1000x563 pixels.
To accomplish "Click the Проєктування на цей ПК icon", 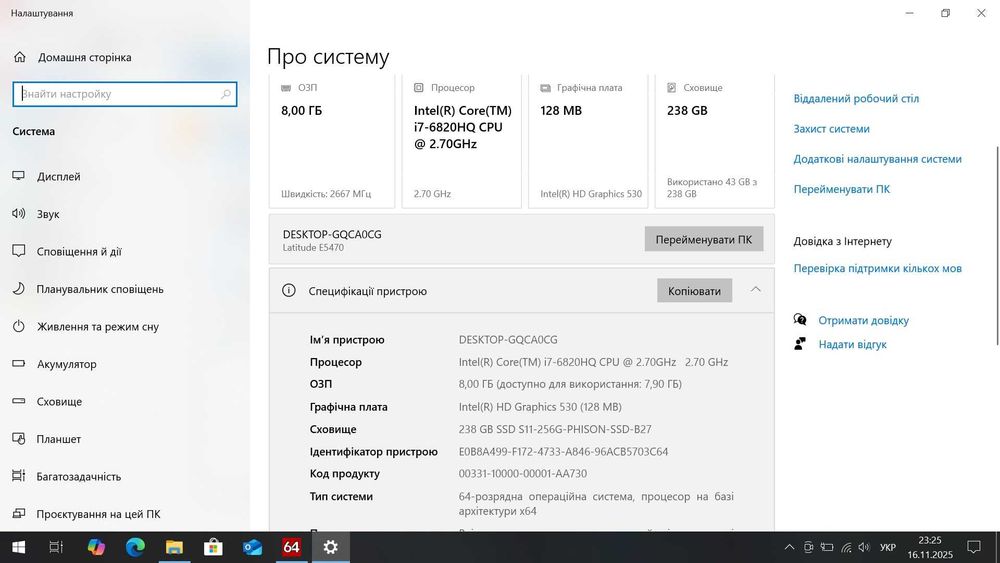I will [x=18, y=513].
